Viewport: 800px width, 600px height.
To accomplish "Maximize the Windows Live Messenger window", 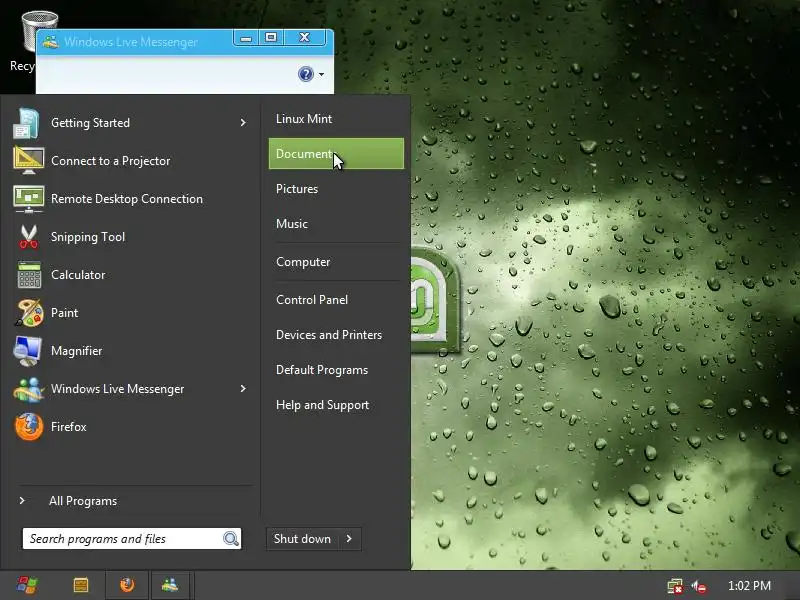I will click(271, 37).
